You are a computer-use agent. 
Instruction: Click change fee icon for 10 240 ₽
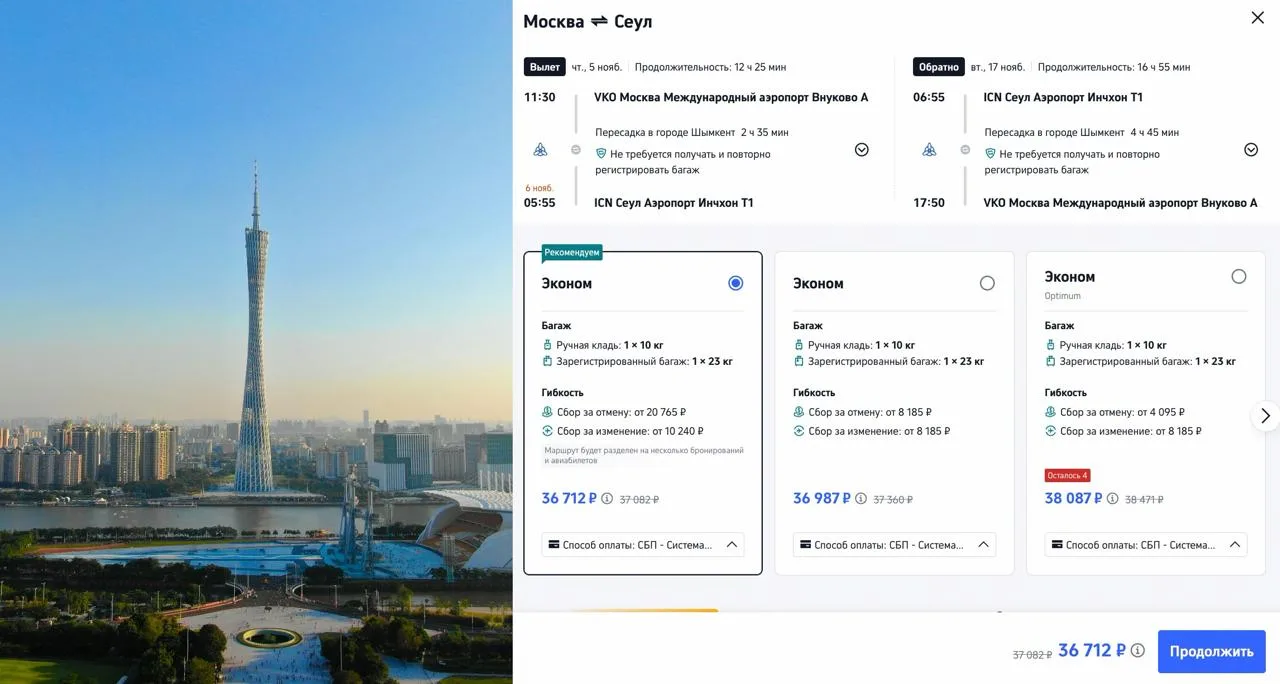pyautogui.click(x=547, y=431)
